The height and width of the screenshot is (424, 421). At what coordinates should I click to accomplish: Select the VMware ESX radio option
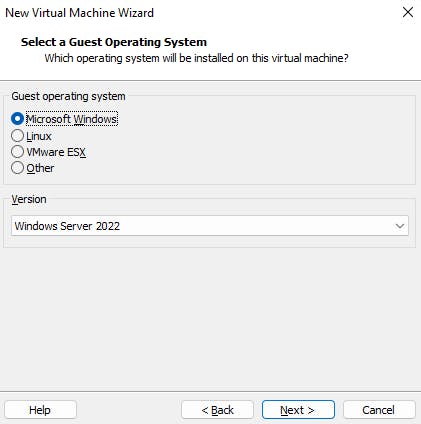(x=17, y=152)
